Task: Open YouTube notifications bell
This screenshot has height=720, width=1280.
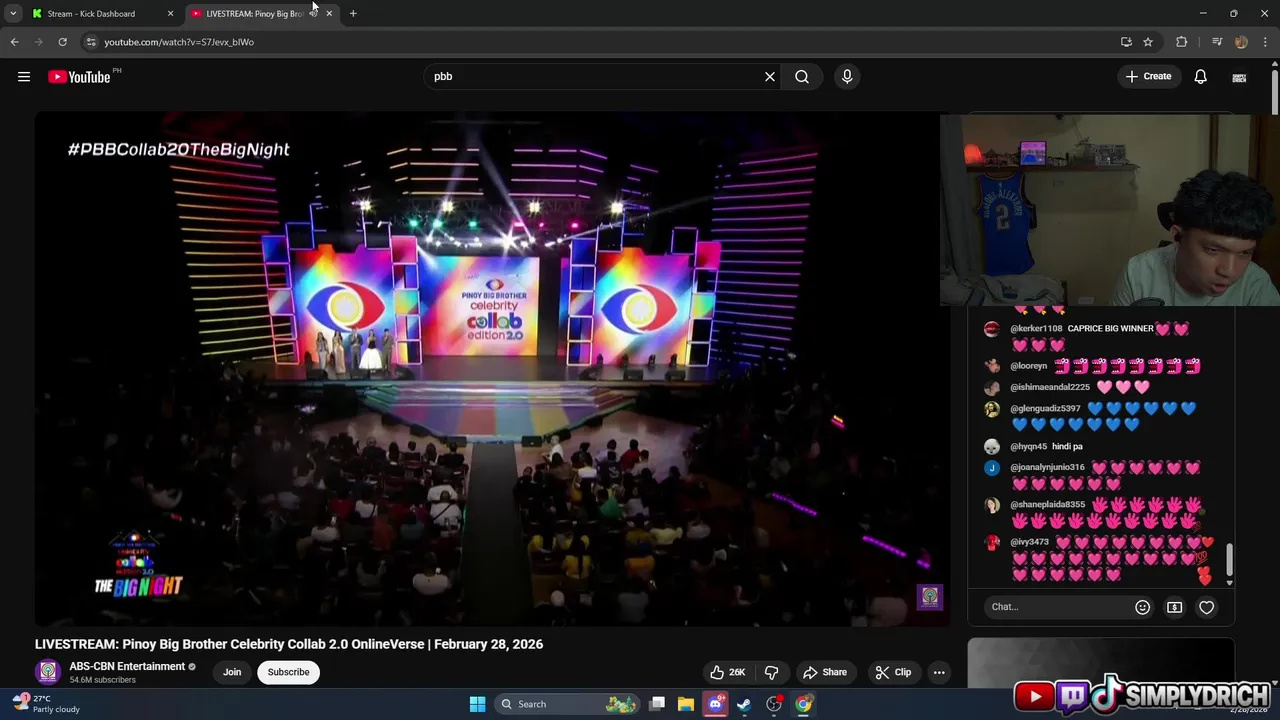Action: (1200, 77)
